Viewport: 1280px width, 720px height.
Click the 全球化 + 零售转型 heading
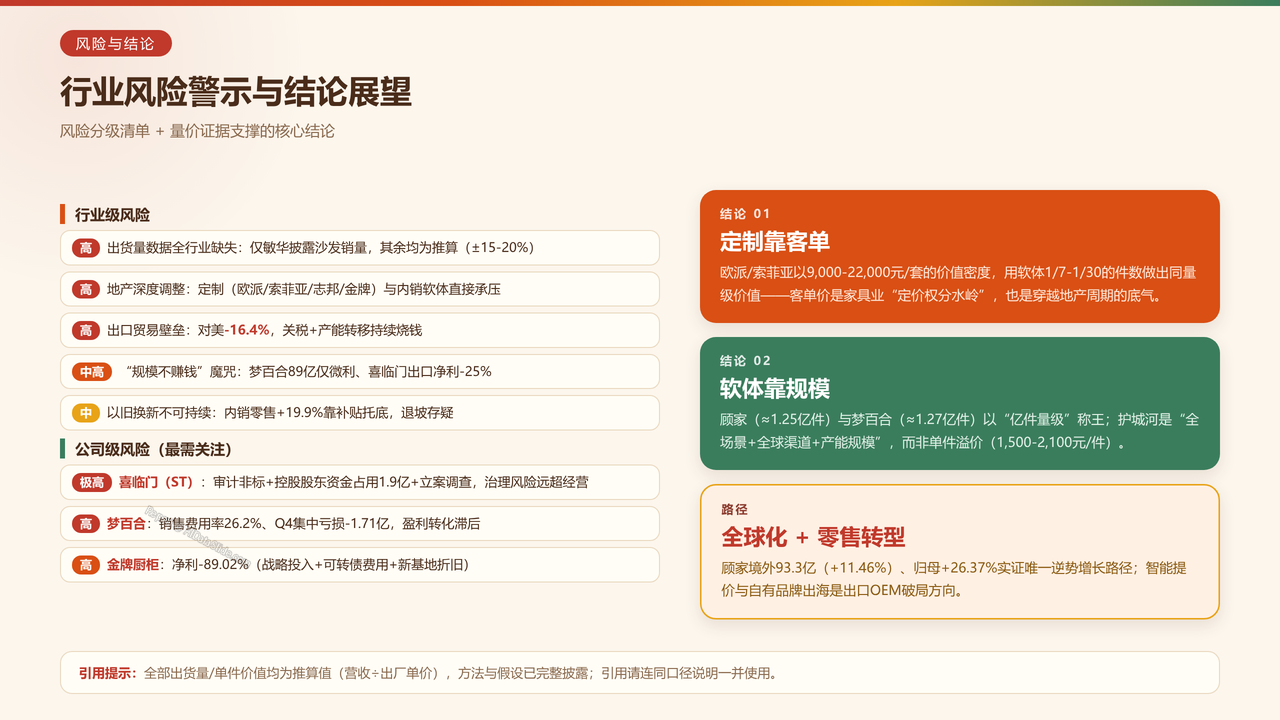(x=813, y=537)
